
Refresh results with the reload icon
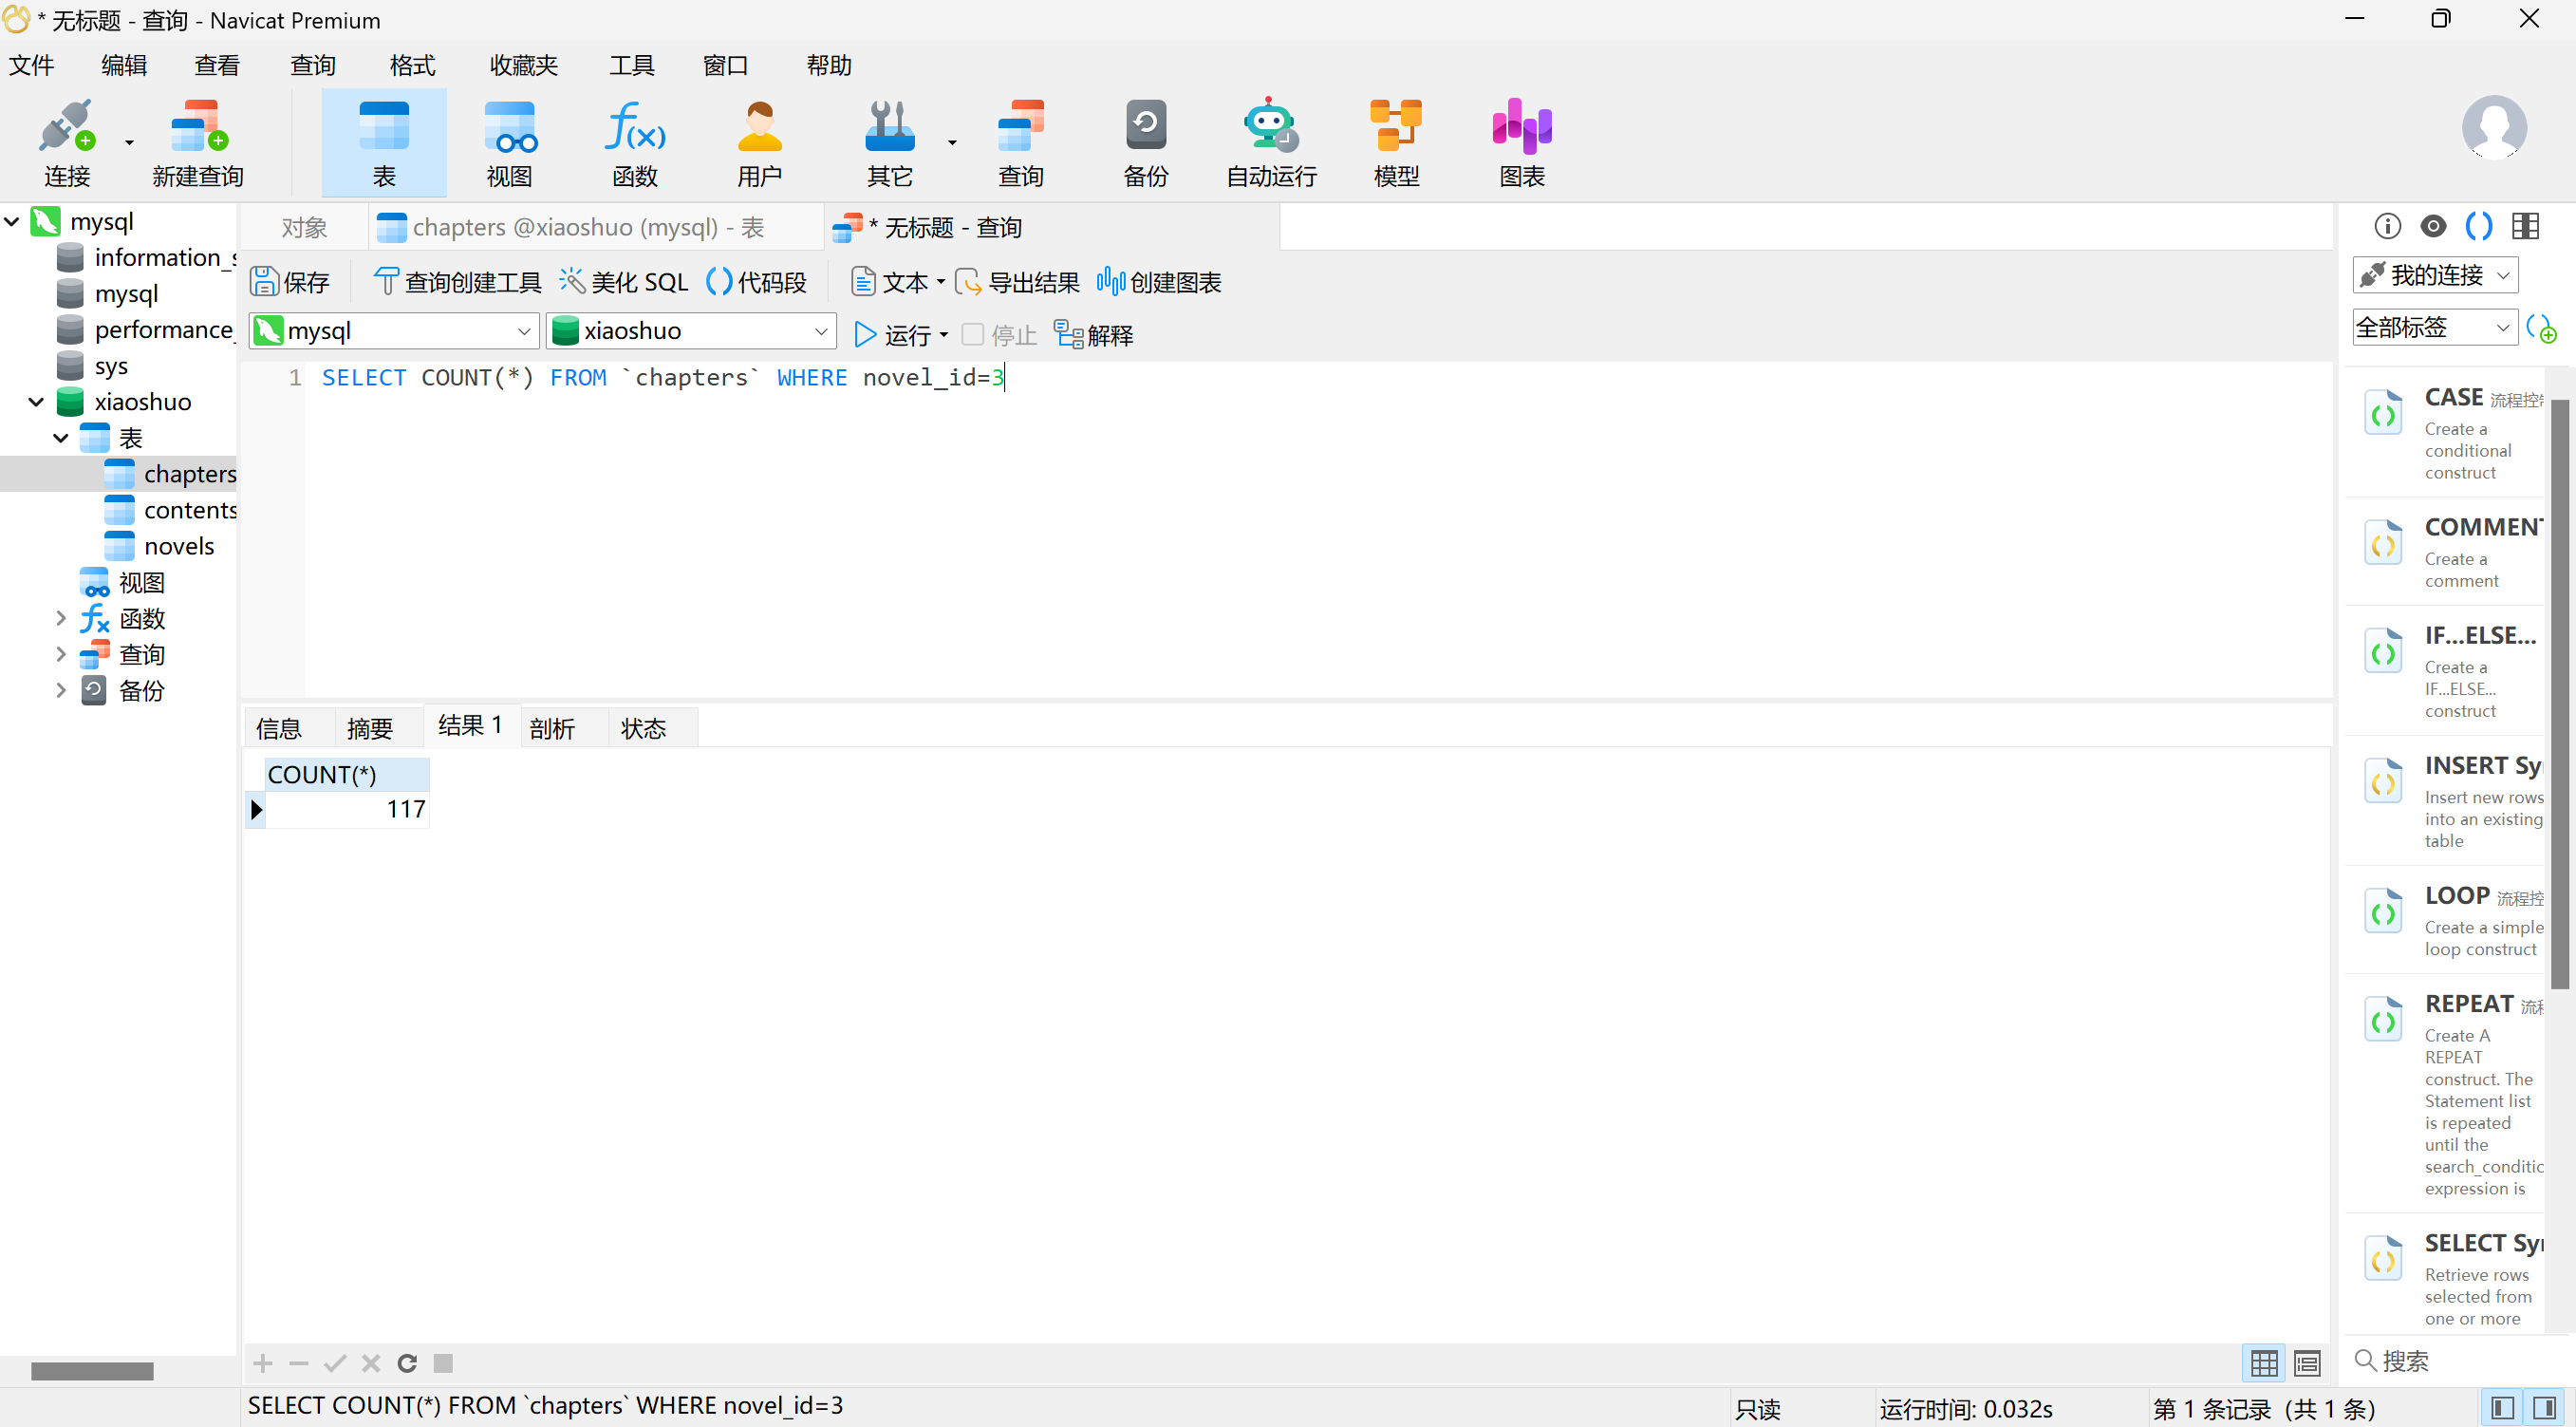pyautogui.click(x=407, y=1363)
